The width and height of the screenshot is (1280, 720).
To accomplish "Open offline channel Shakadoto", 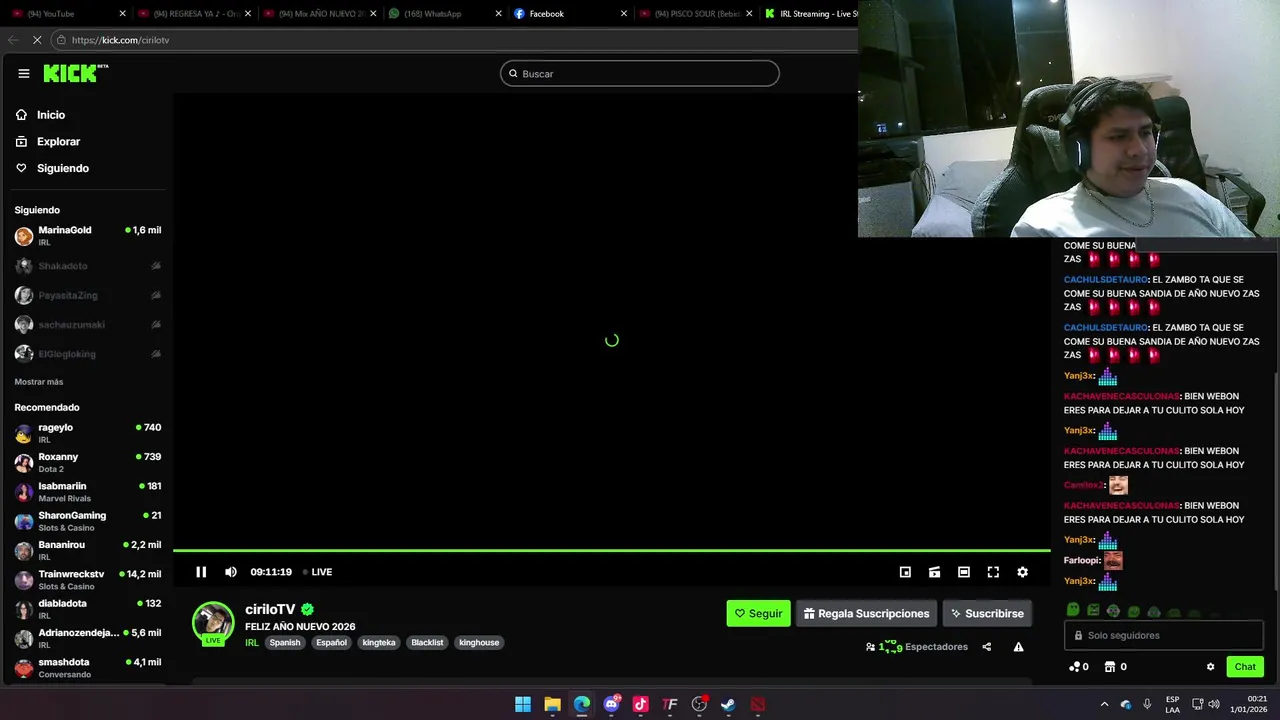I will pyautogui.click(x=88, y=266).
